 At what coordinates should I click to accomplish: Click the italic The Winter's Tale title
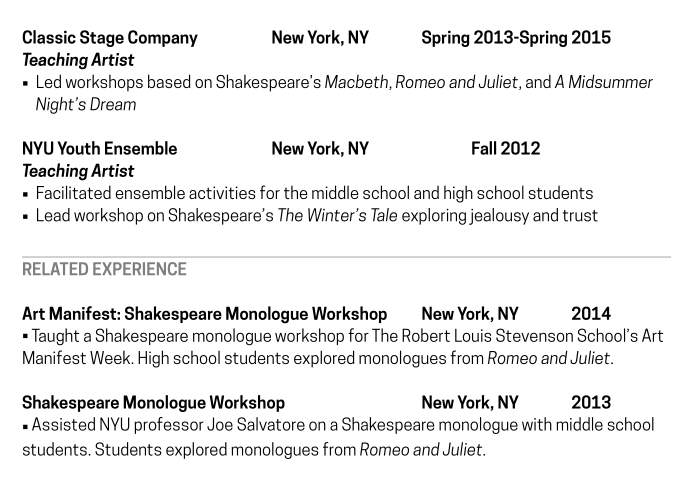[x=337, y=215]
